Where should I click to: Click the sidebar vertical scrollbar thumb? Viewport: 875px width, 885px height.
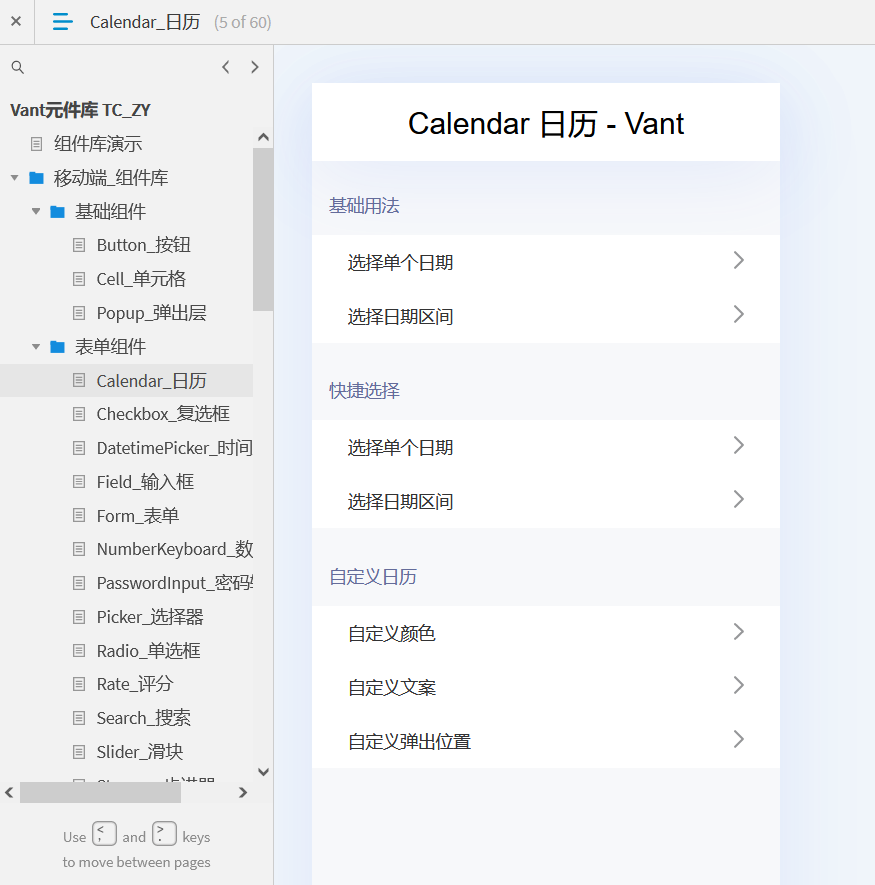[x=263, y=229]
